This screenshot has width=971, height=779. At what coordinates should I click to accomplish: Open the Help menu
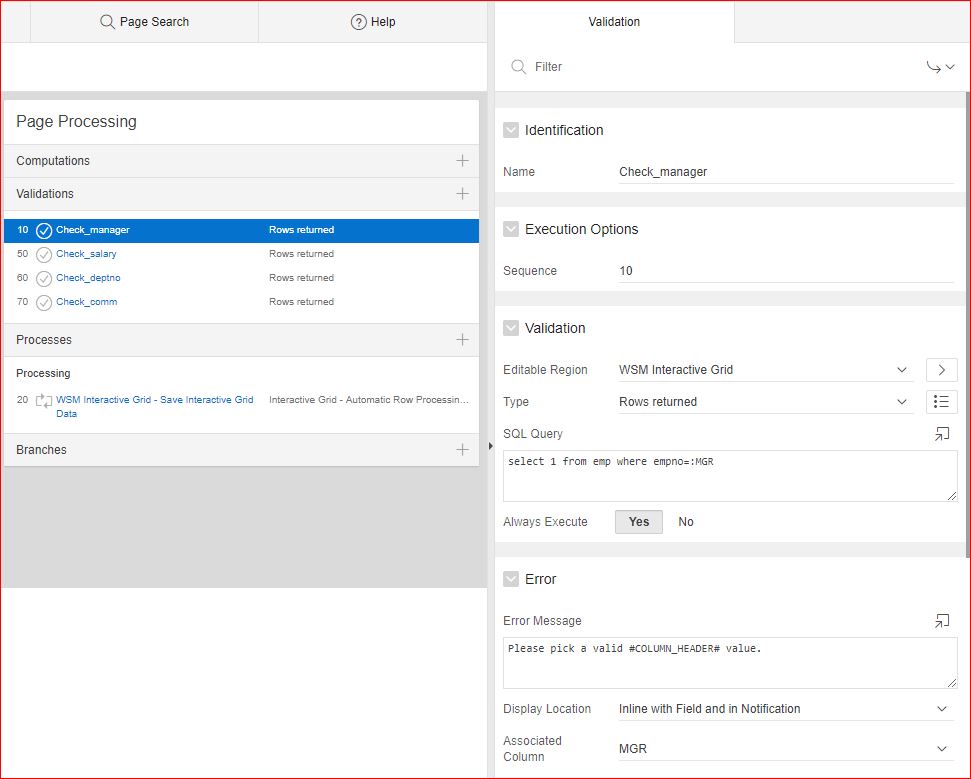point(373,22)
